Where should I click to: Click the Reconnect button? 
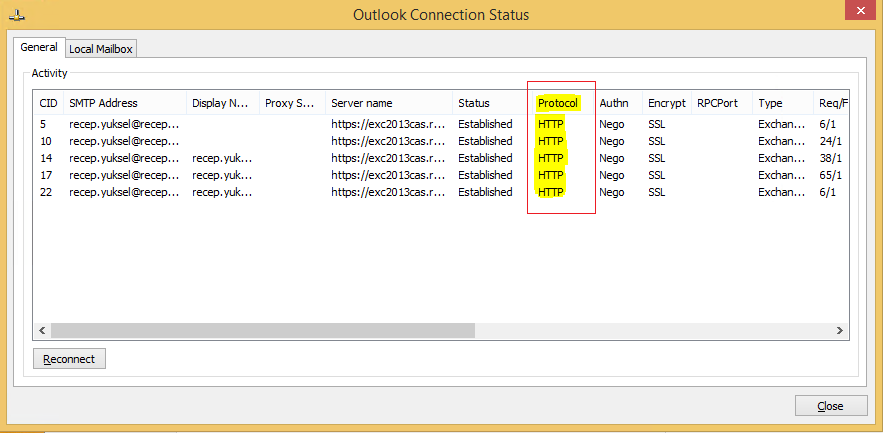(x=69, y=359)
